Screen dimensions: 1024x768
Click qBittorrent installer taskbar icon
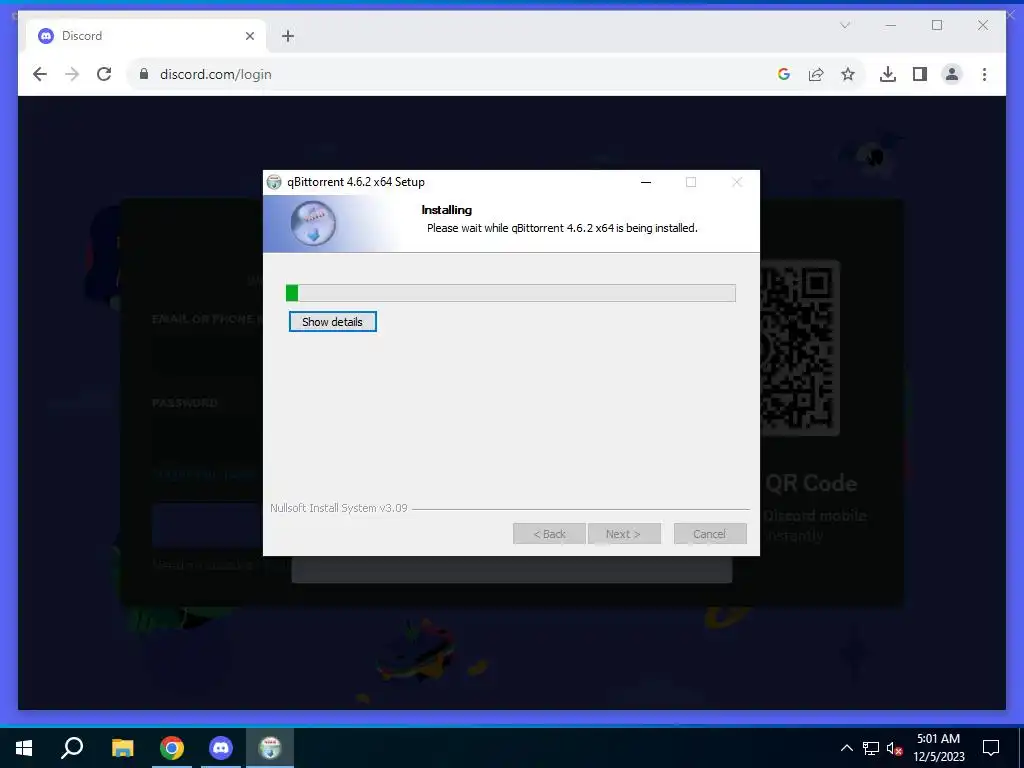coord(270,748)
